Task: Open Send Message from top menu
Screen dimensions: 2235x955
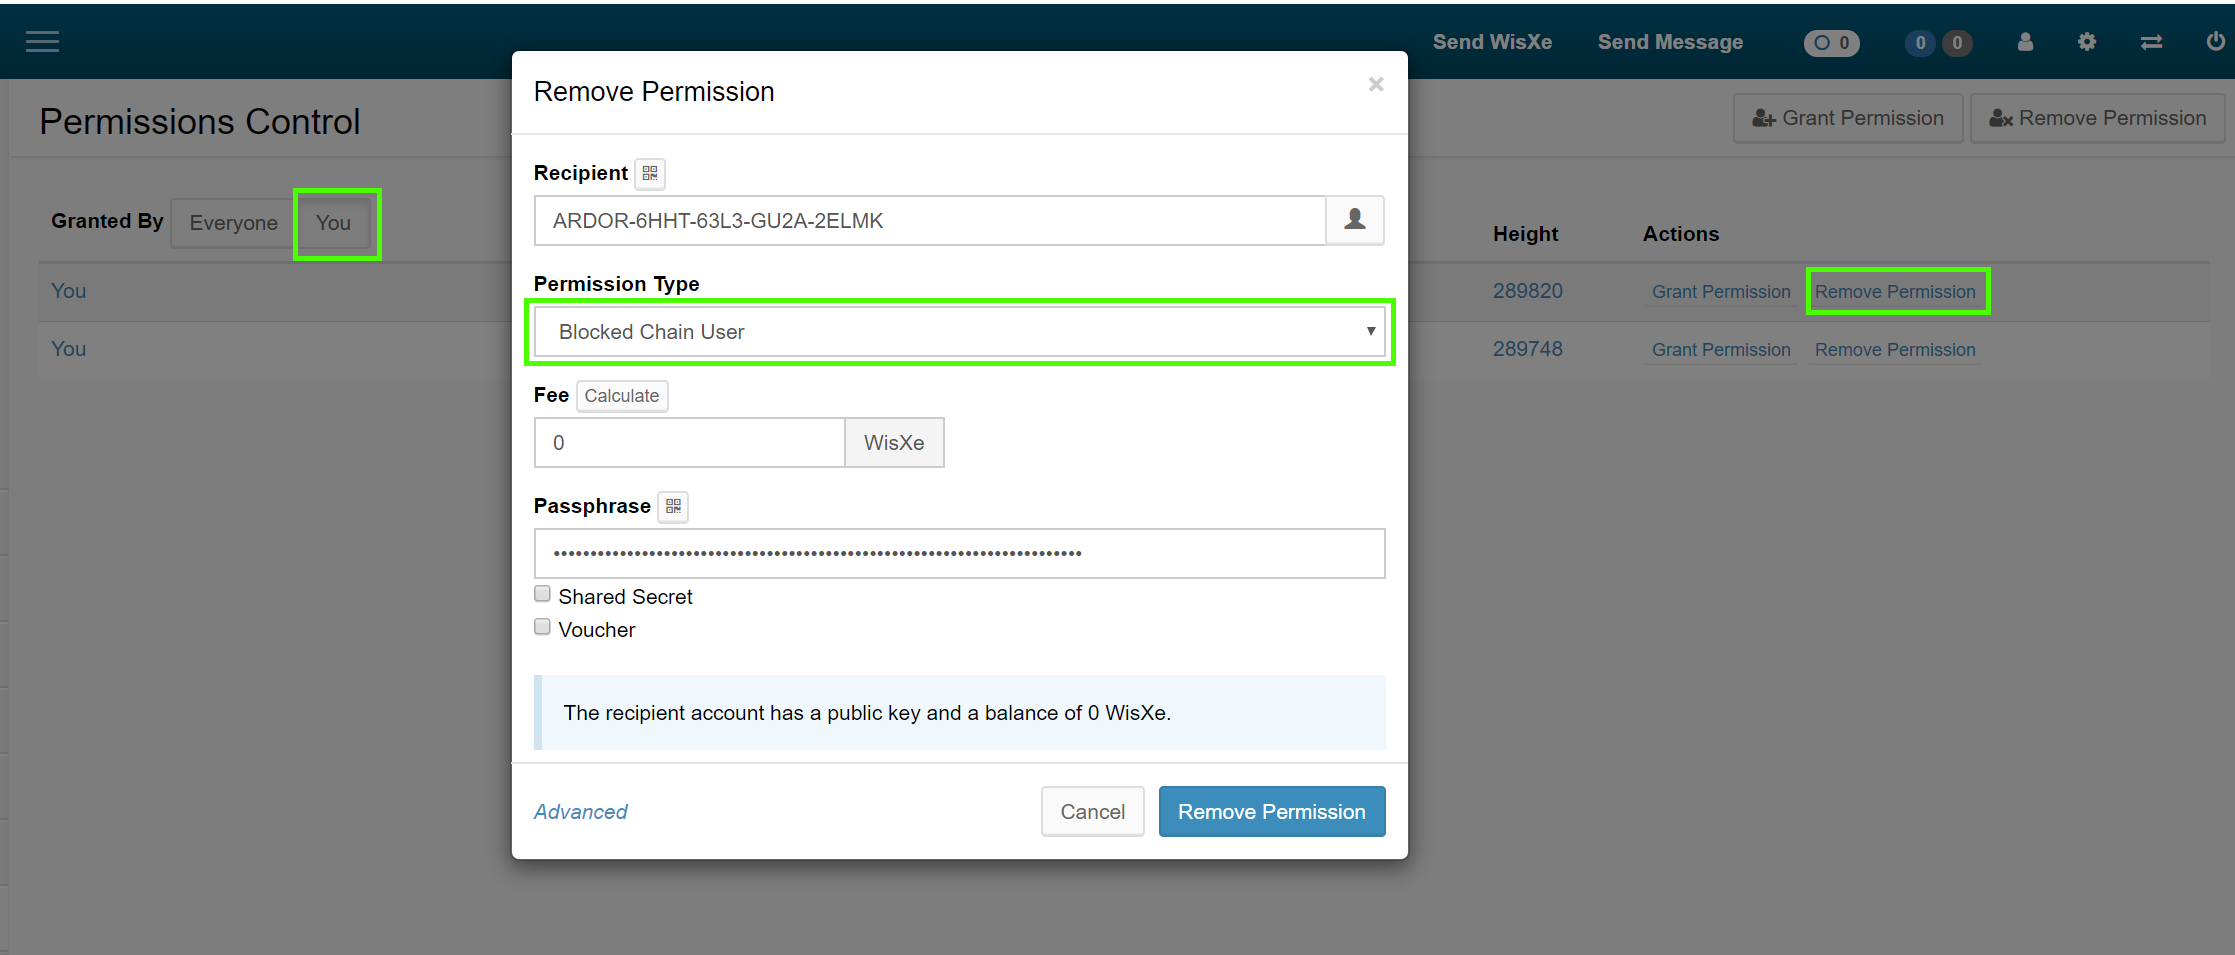Action: pyautogui.click(x=1670, y=42)
